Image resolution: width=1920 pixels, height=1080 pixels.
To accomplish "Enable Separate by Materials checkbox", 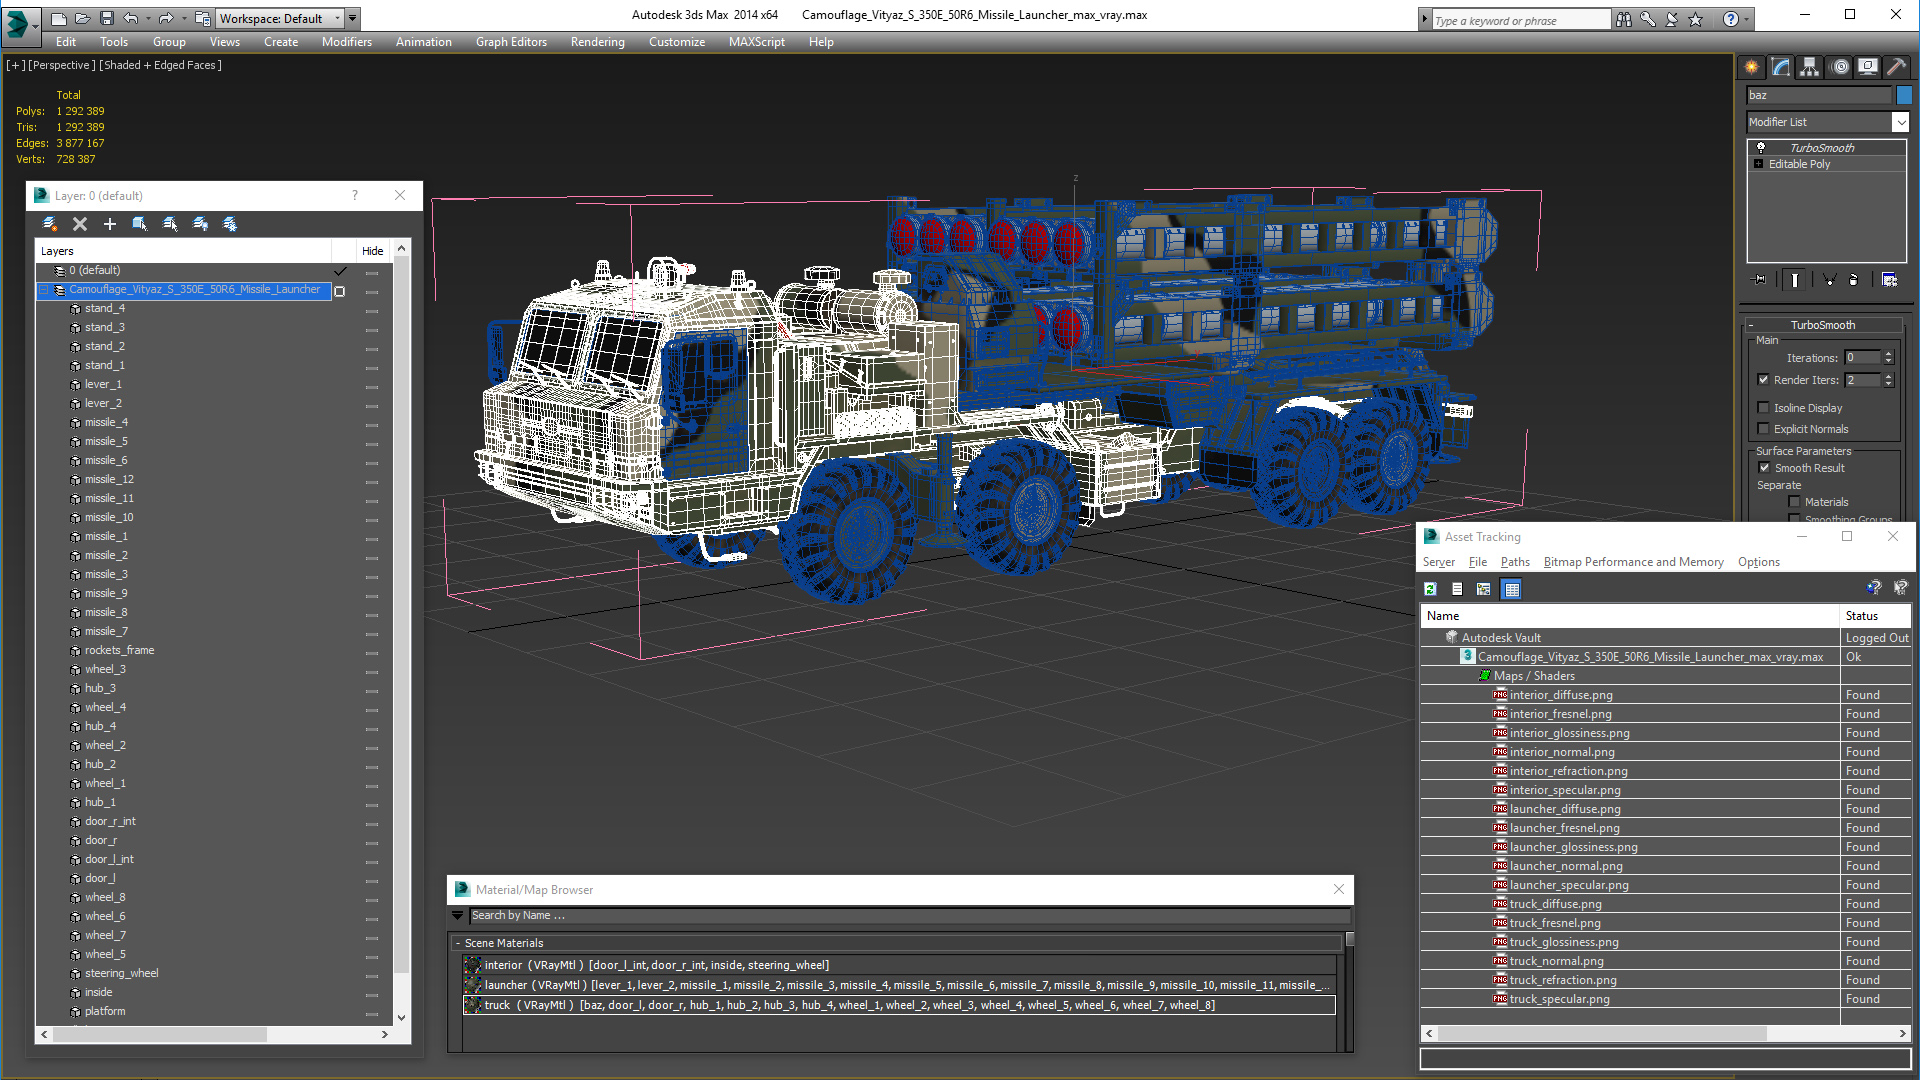I will [x=1794, y=502].
